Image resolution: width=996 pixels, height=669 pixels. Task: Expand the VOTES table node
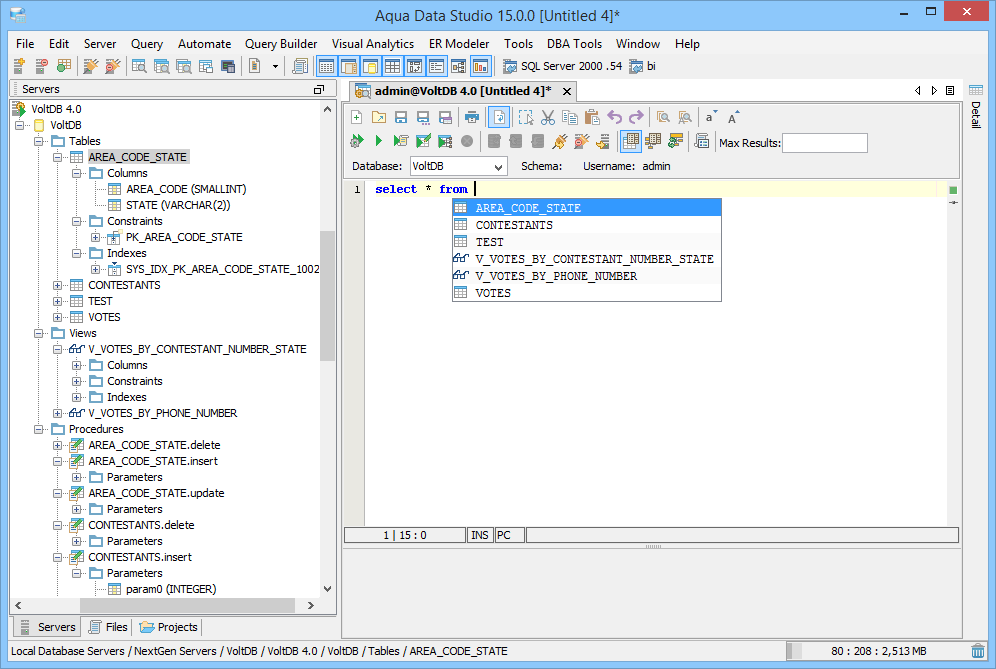[57, 317]
